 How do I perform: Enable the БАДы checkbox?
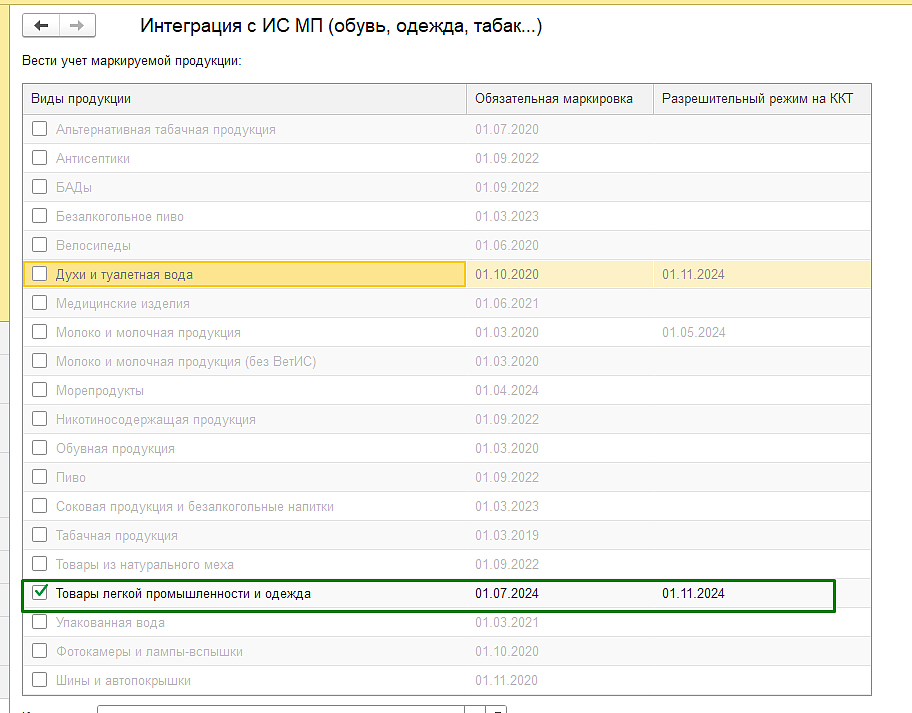(40, 187)
